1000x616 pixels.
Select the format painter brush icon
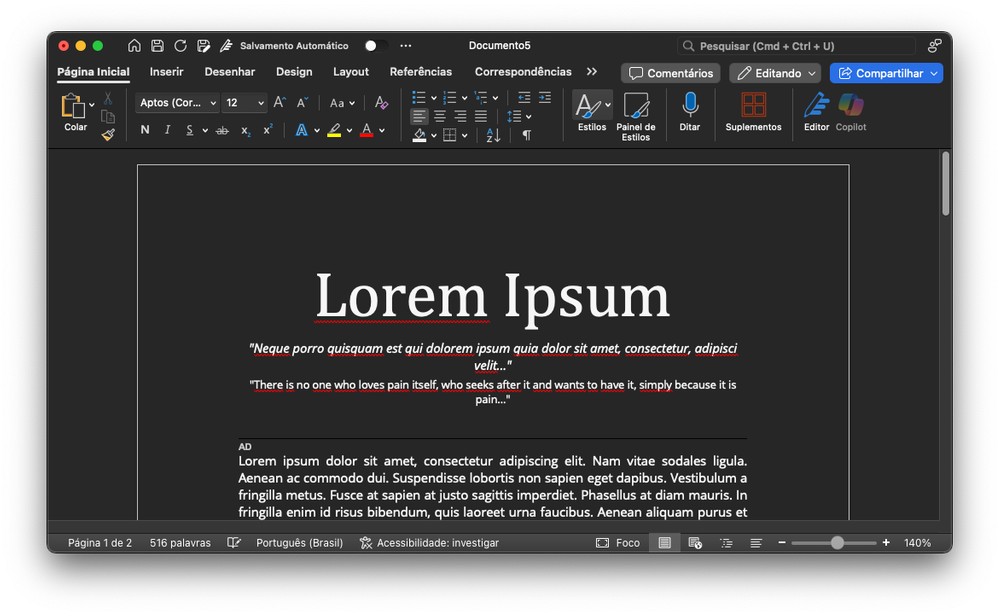click(108, 134)
